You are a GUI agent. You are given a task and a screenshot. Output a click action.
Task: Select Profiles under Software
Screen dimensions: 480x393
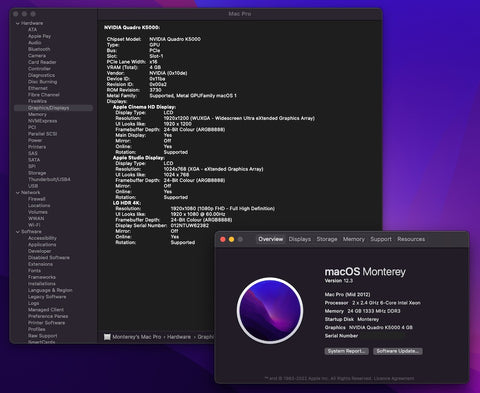[x=37, y=329]
